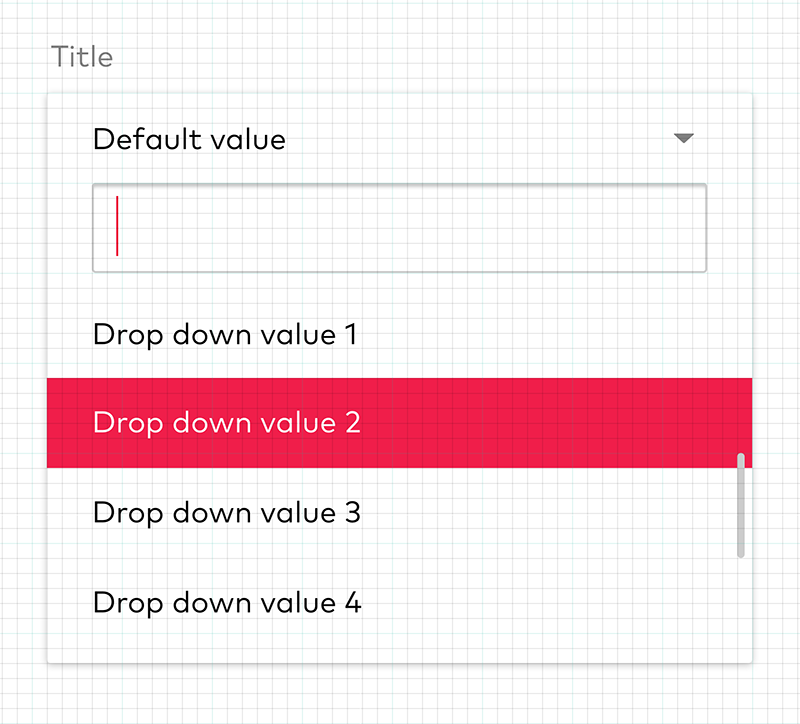The height and width of the screenshot is (724, 800).
Task: Select the option below the highlighted row
Action: 227,512
